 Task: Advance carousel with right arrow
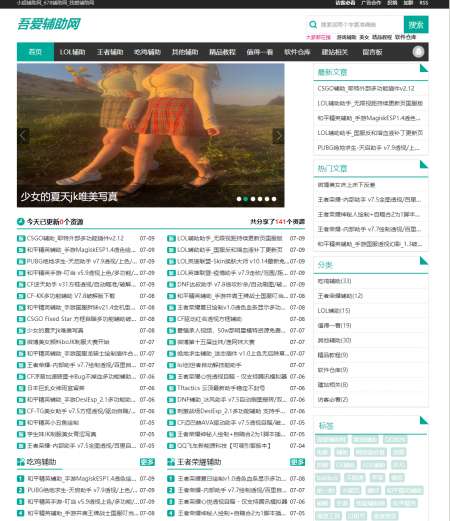click(x=278, y=136)
